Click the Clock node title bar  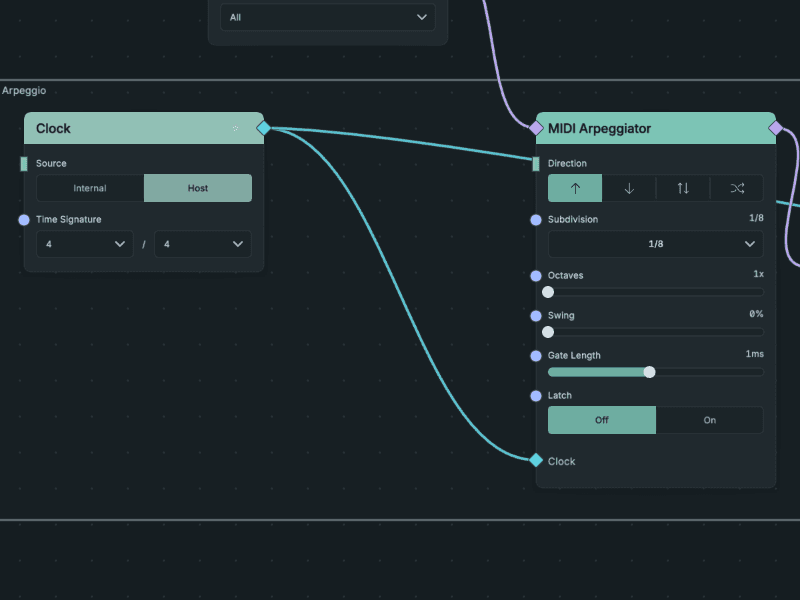(144, 128)
